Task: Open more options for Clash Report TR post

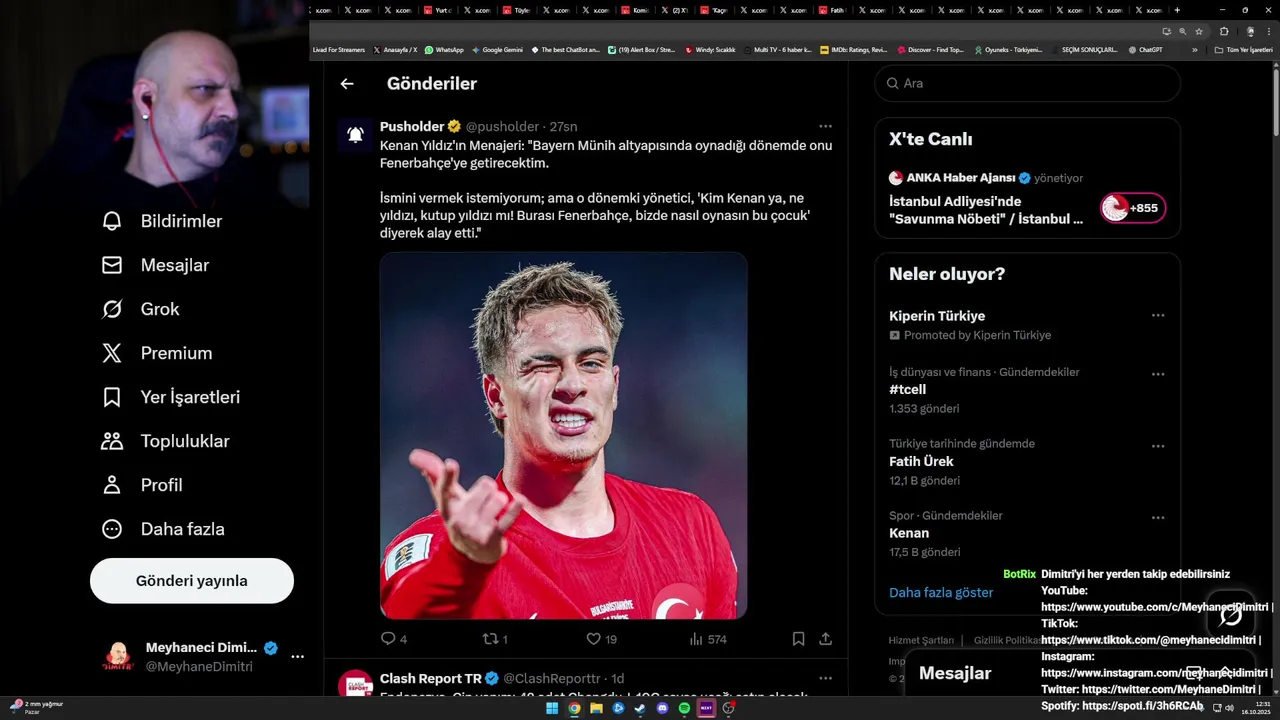Action: (825, 678)
